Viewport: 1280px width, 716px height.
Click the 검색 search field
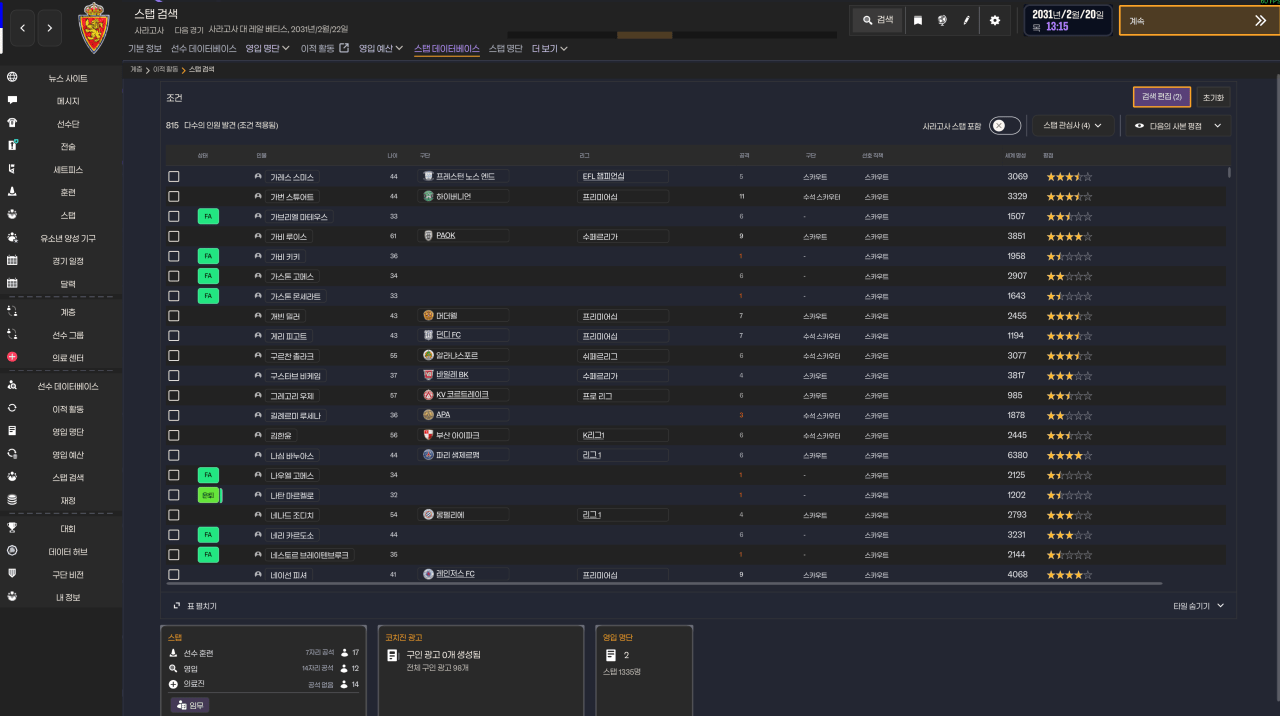point(878,20)
